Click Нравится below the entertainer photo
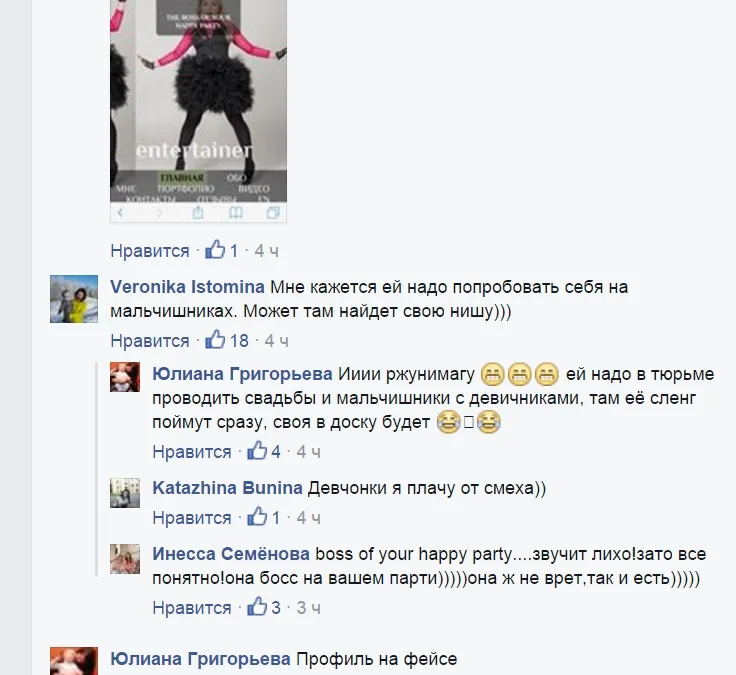Viewport: 736px width, 675px height. click(x=150, y=251)
